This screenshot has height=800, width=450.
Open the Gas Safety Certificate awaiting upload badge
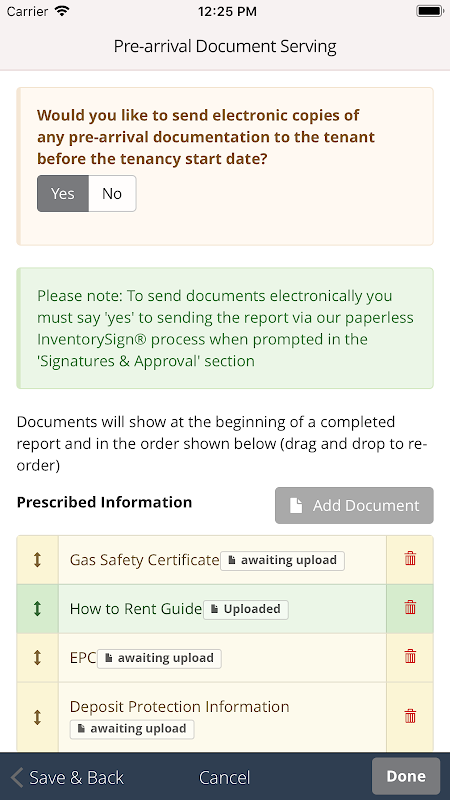point(282,560)
